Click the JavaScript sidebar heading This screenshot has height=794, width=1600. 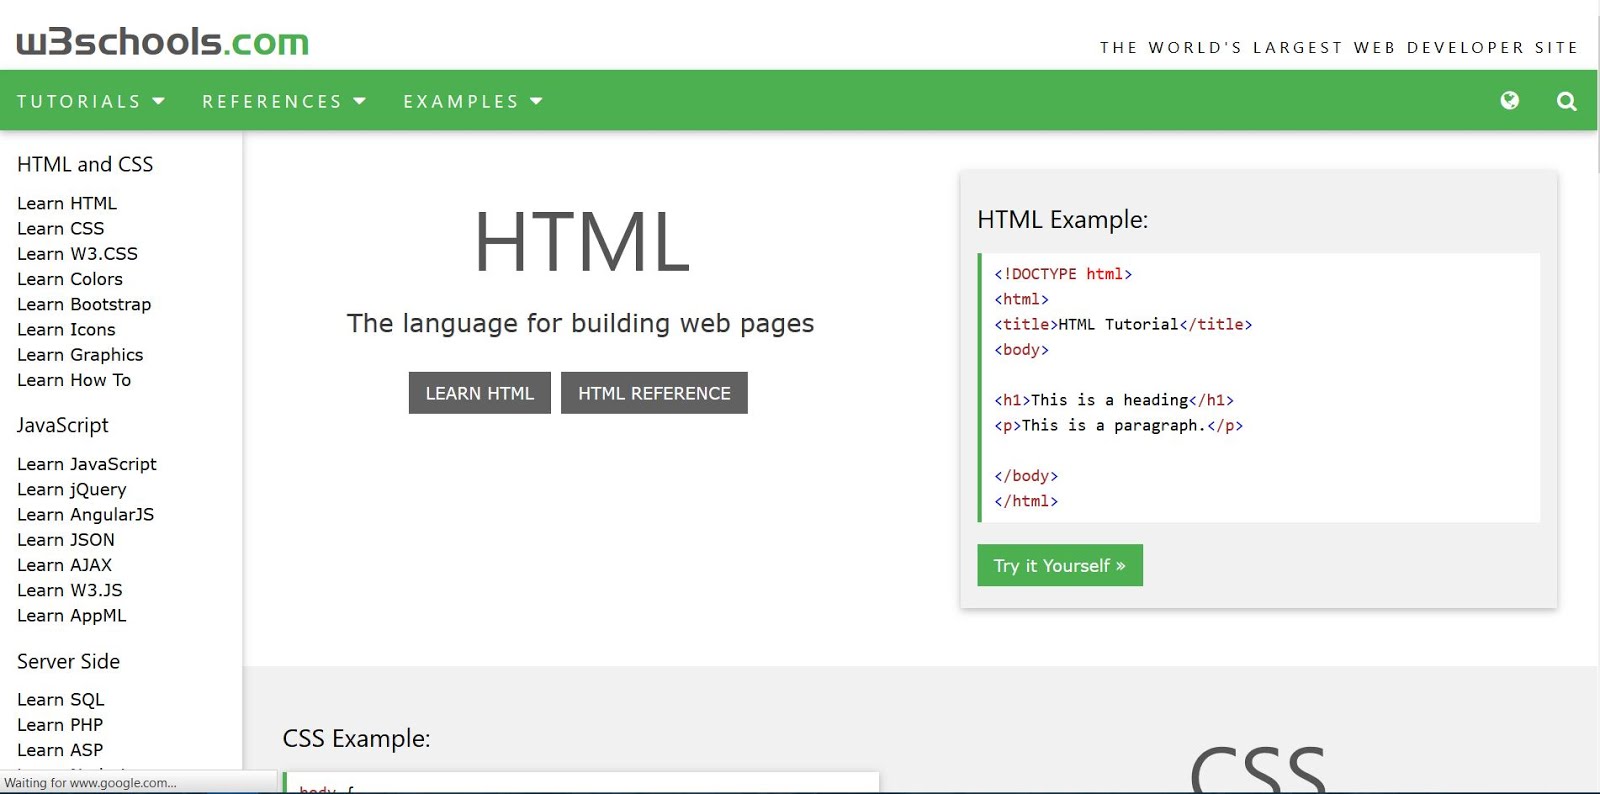coord(63,425)
